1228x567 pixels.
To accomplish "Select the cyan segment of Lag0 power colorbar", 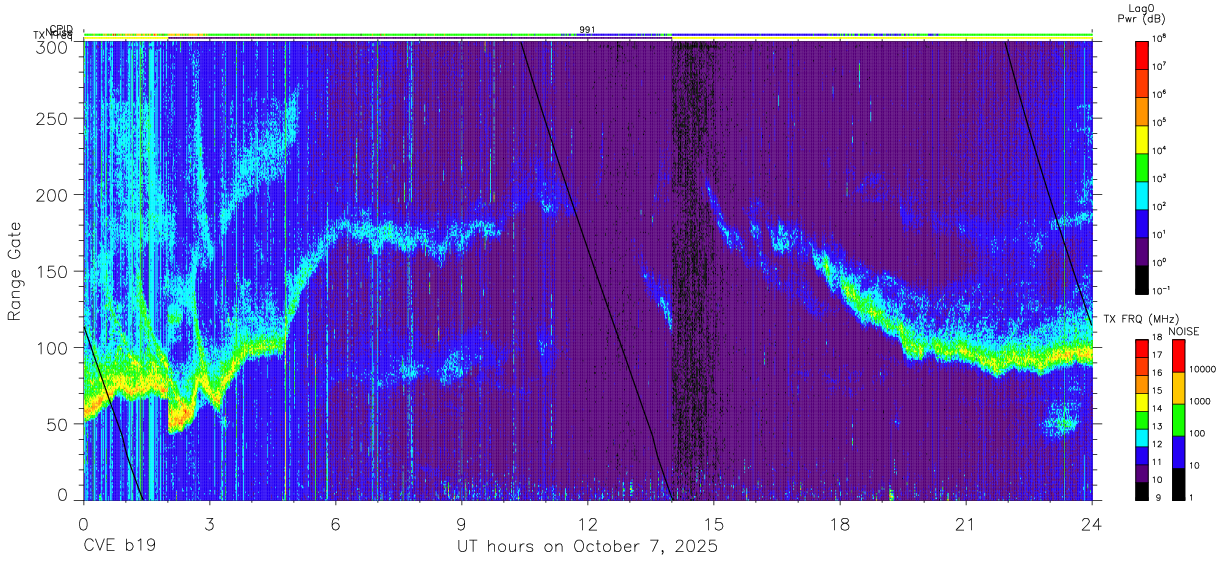I will tap(1142, 194).
